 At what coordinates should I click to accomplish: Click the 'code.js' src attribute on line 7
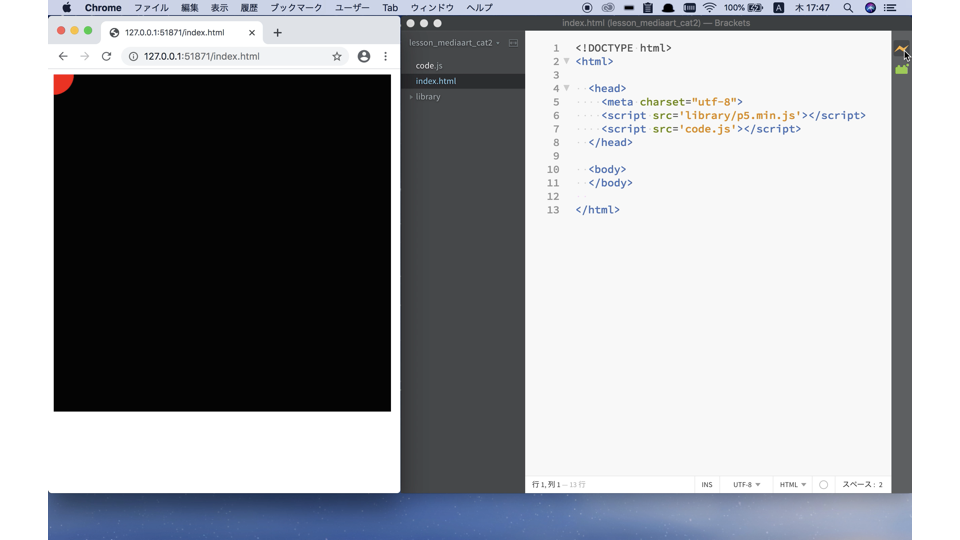tap(708, 129)
